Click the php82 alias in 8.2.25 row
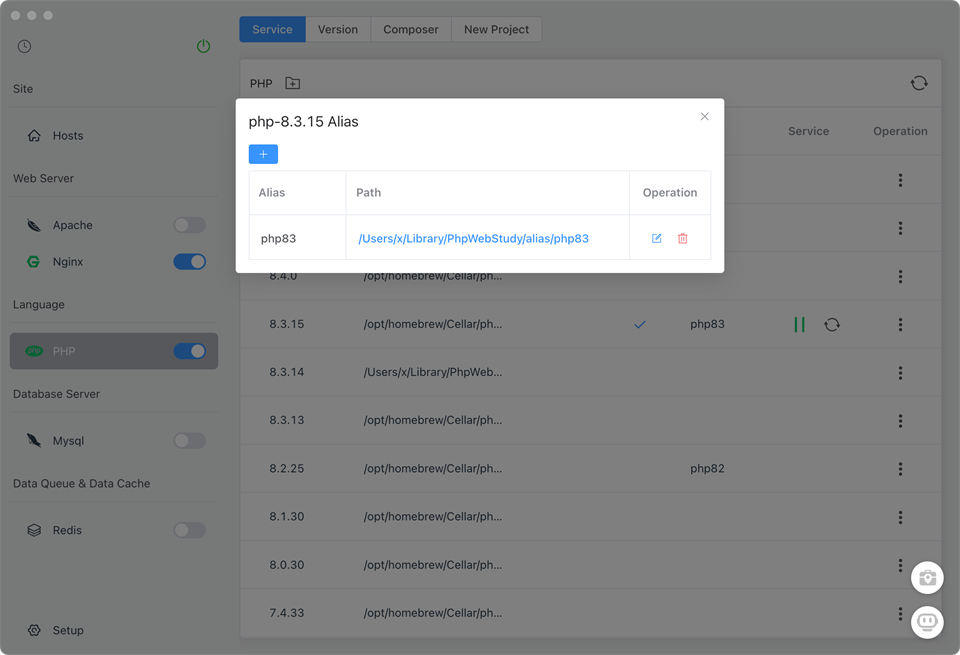Image resolution: width=960 pixels, height=655 pixels. (x=707, y=469)
